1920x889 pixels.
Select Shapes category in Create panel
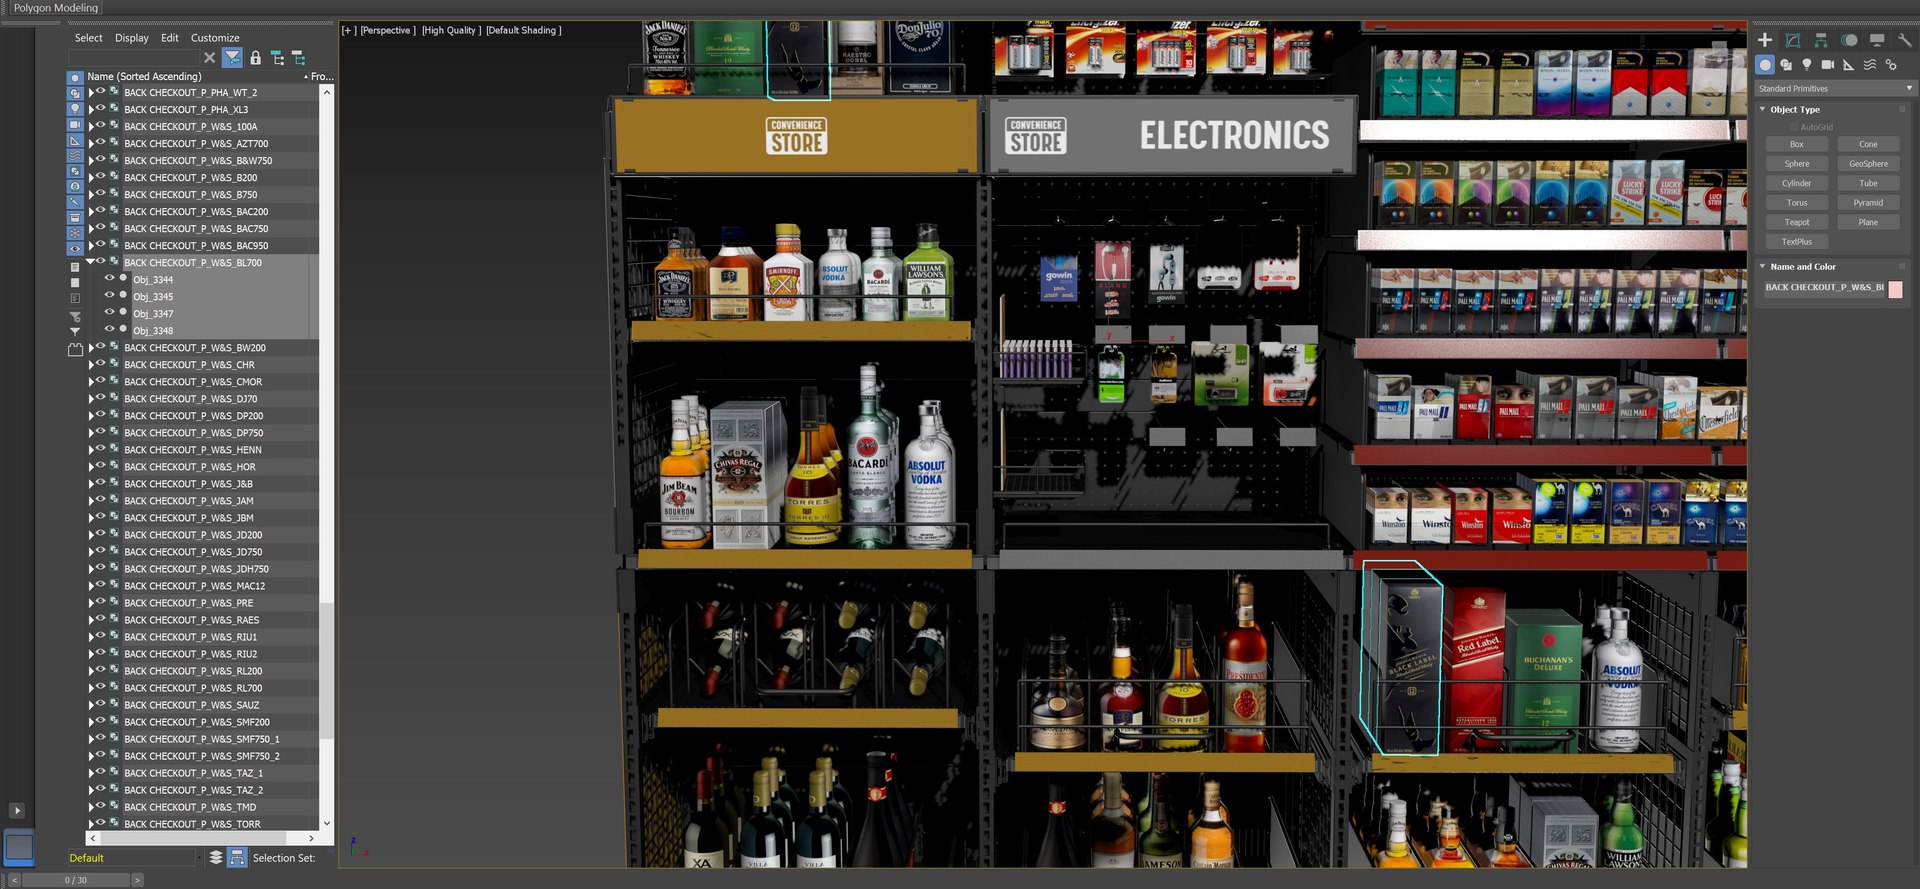[x=1786, y=65]
